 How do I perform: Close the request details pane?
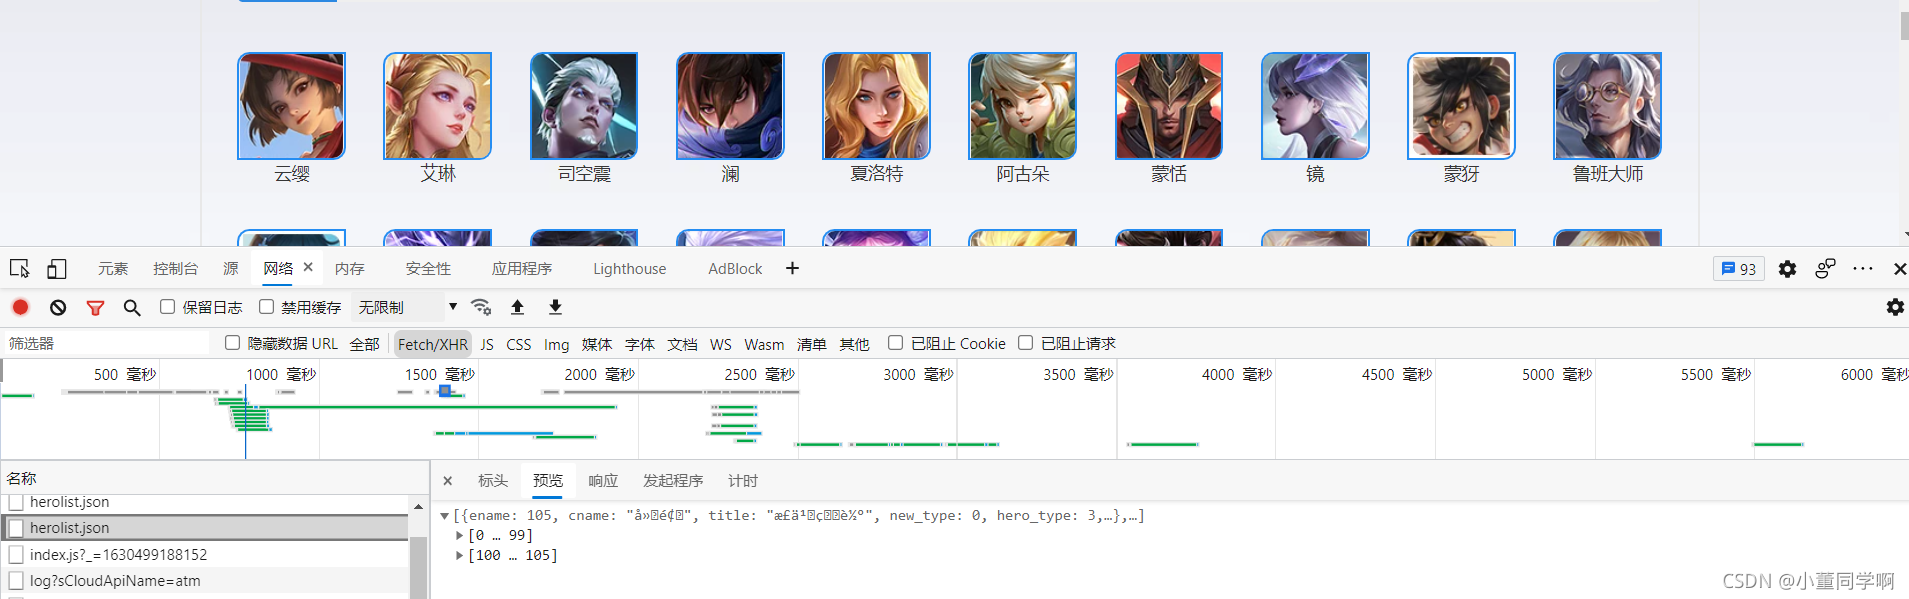click(447, 481)
